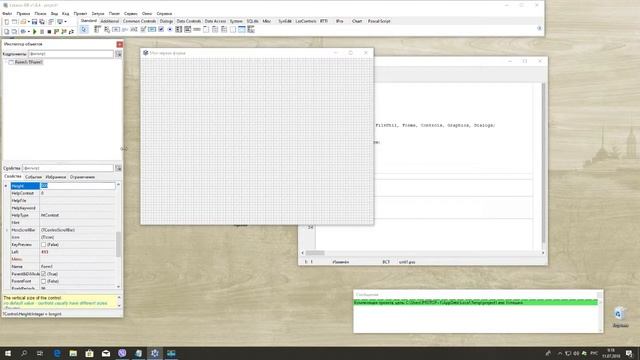Click the New unit toolbar icon
The image size is (640, 360).
(7, 22)
